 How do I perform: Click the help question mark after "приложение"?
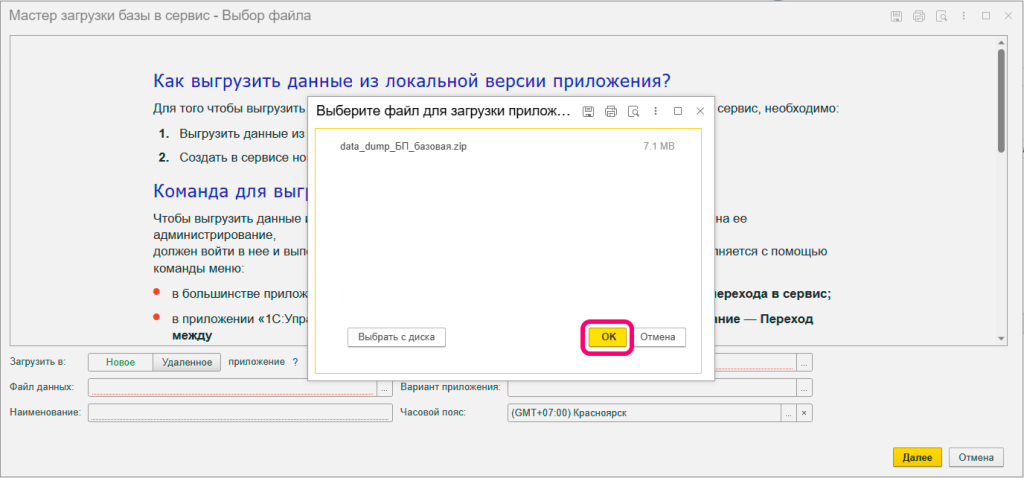(x=295, y=362)
